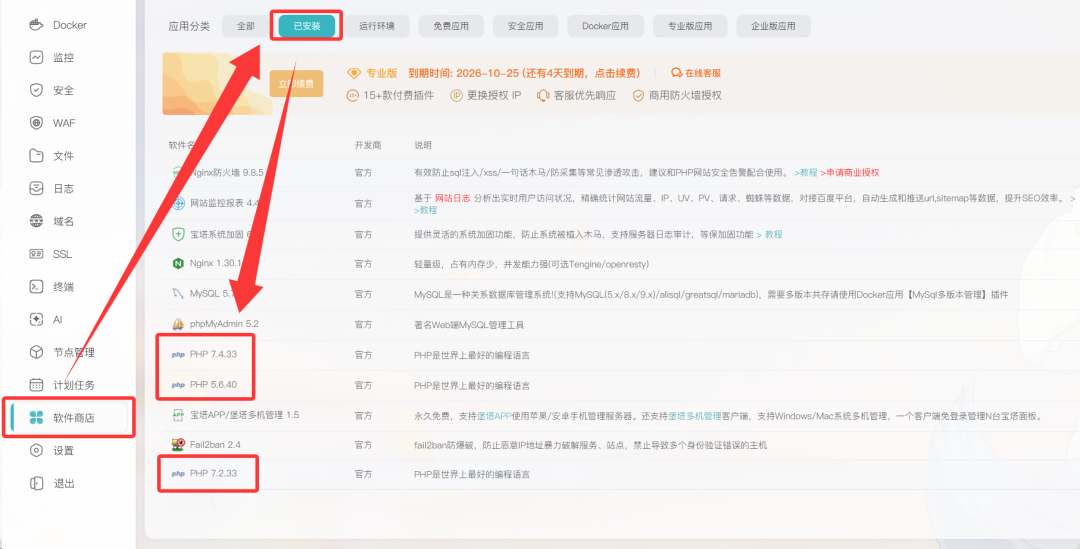Screen dimensions: 1080x549
Task: Switch to the Docker应用 category tab
Action: tap(605, 26)
